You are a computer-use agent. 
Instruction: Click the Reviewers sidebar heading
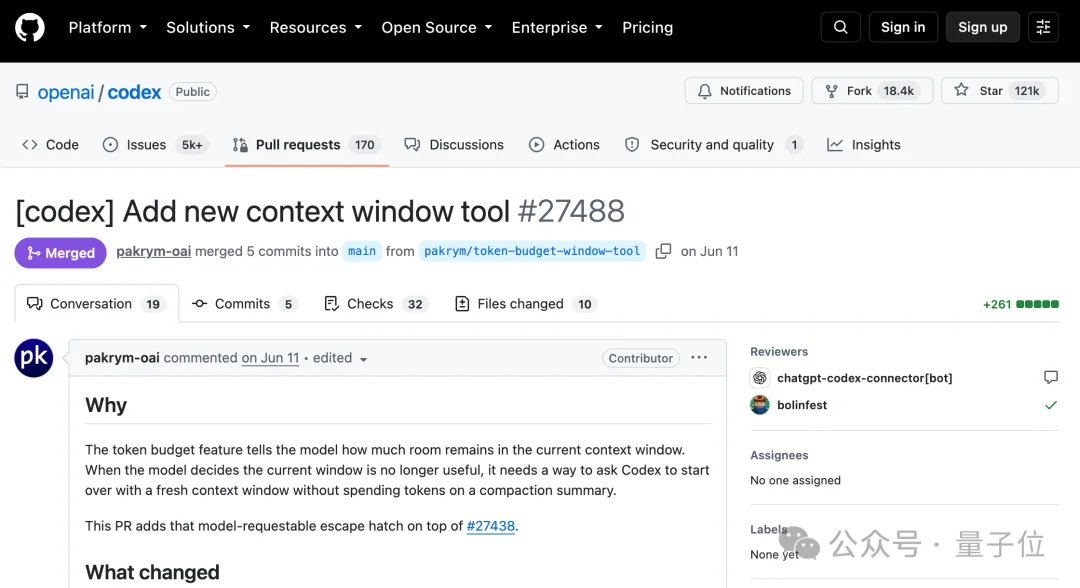pos(779,352)
